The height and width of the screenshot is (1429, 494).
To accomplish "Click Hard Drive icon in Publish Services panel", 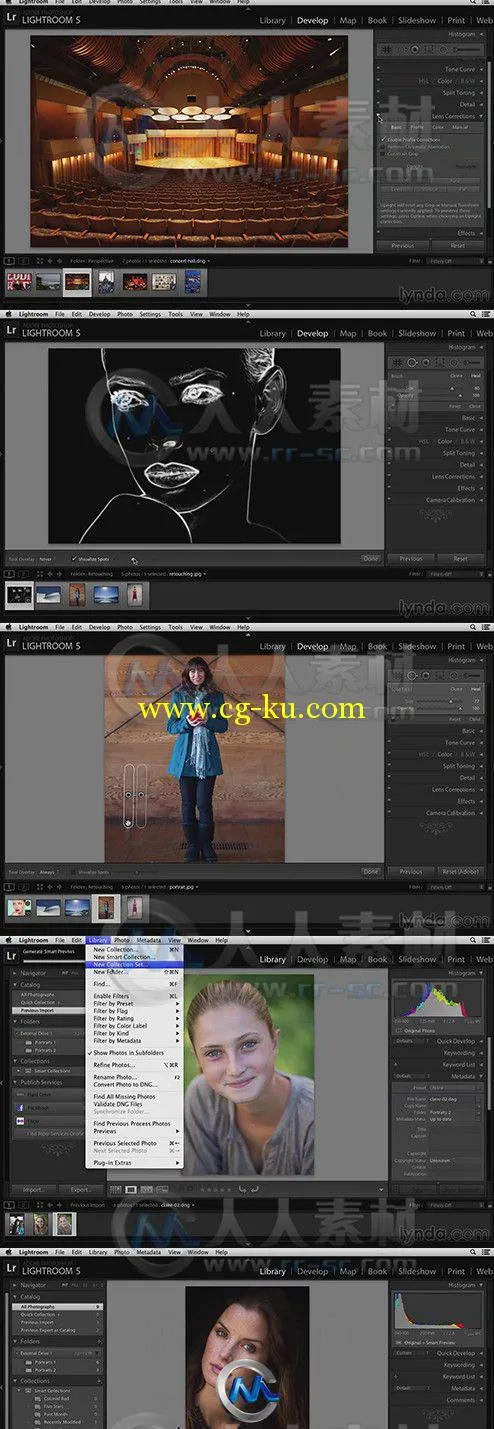I will click(20, 1094).
